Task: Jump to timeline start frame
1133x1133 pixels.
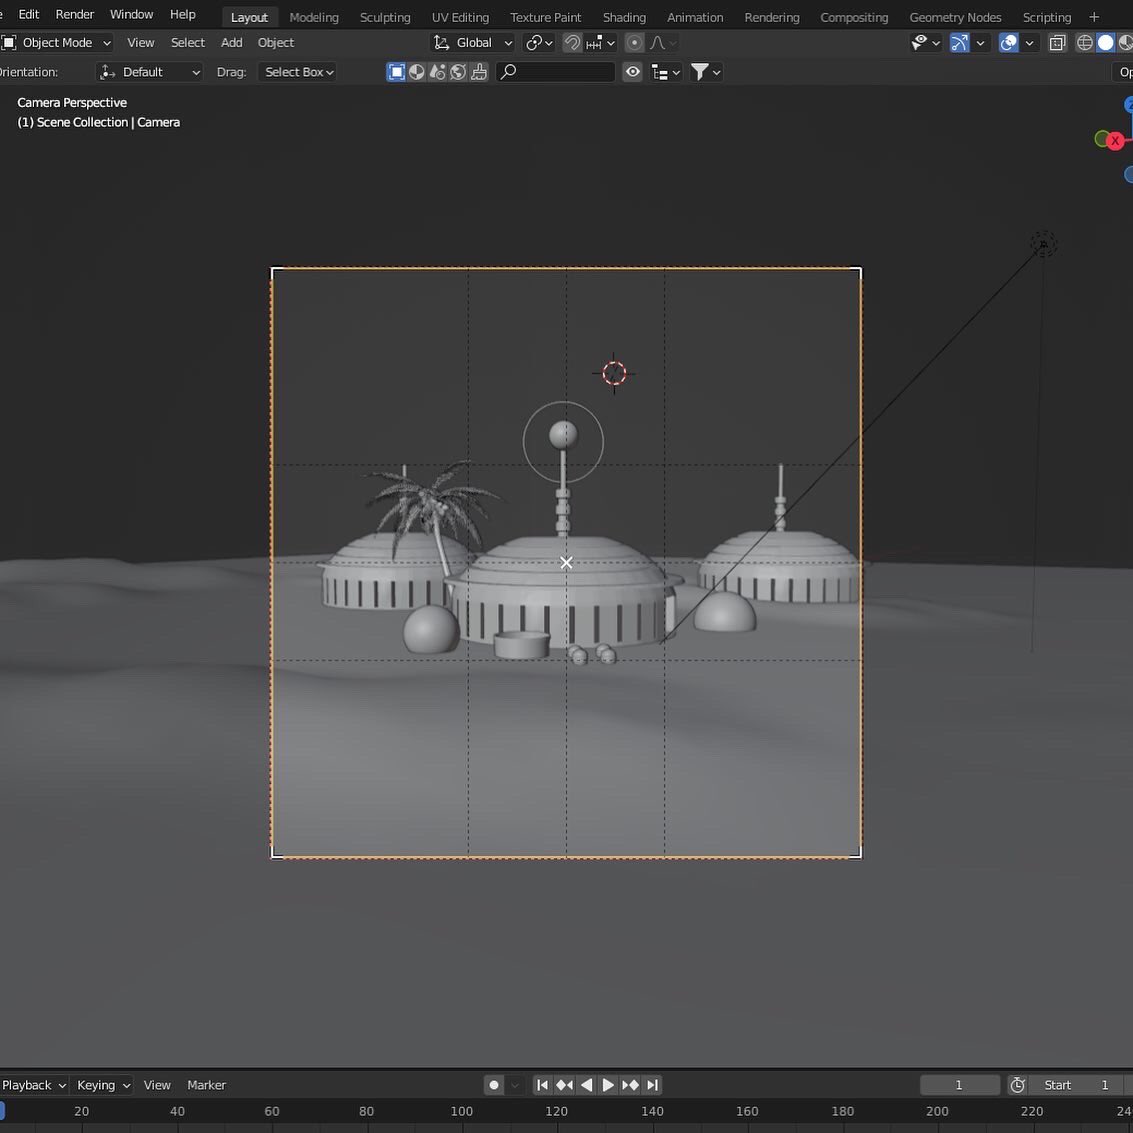Action: [542, 1085]
